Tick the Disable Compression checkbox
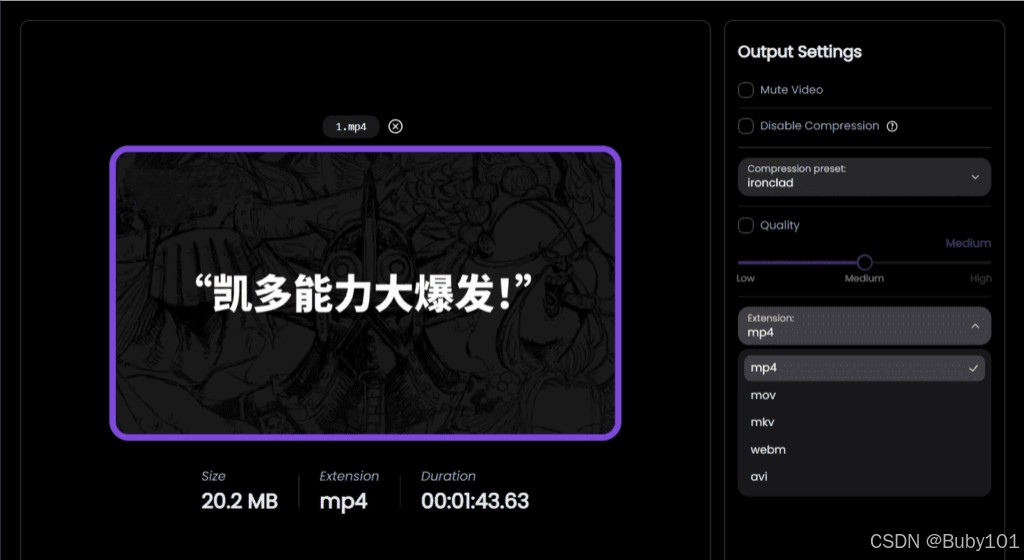This screenshot has height=560, width=1024. click(x=746, y=126)
